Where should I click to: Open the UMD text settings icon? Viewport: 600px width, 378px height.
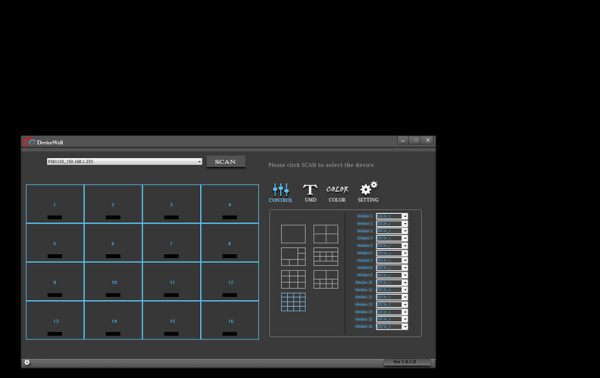310,192
